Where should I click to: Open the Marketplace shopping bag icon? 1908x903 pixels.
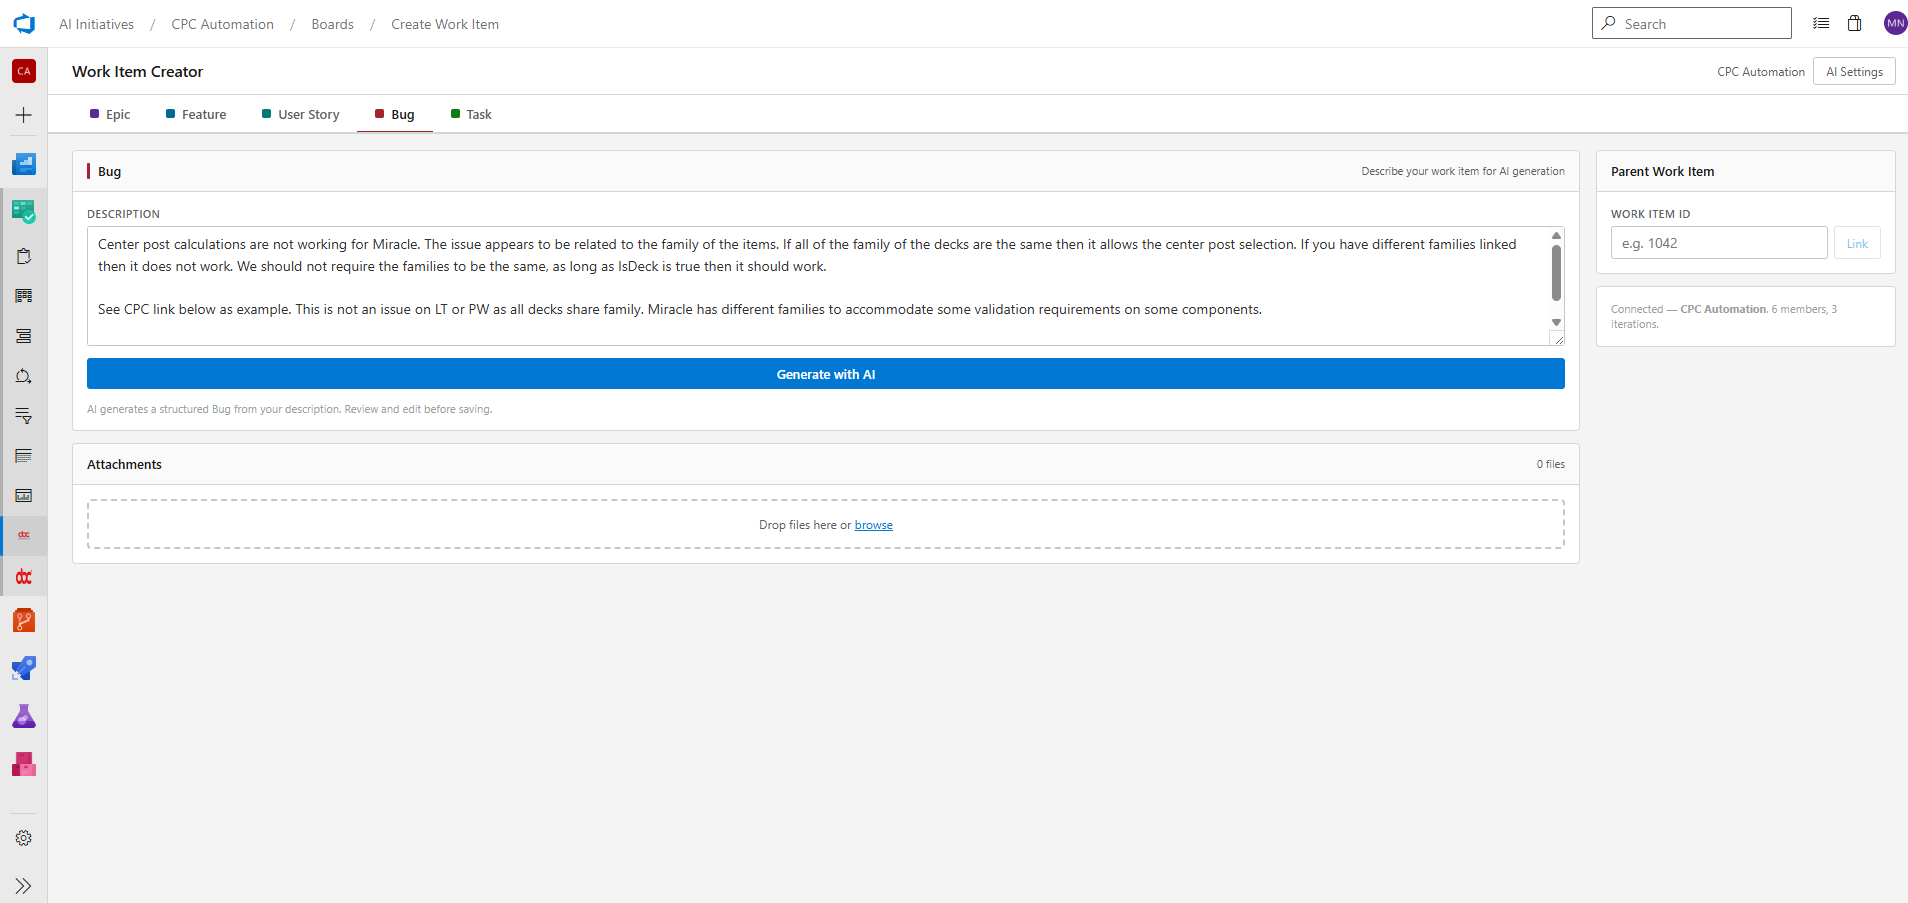point(1855,23)
